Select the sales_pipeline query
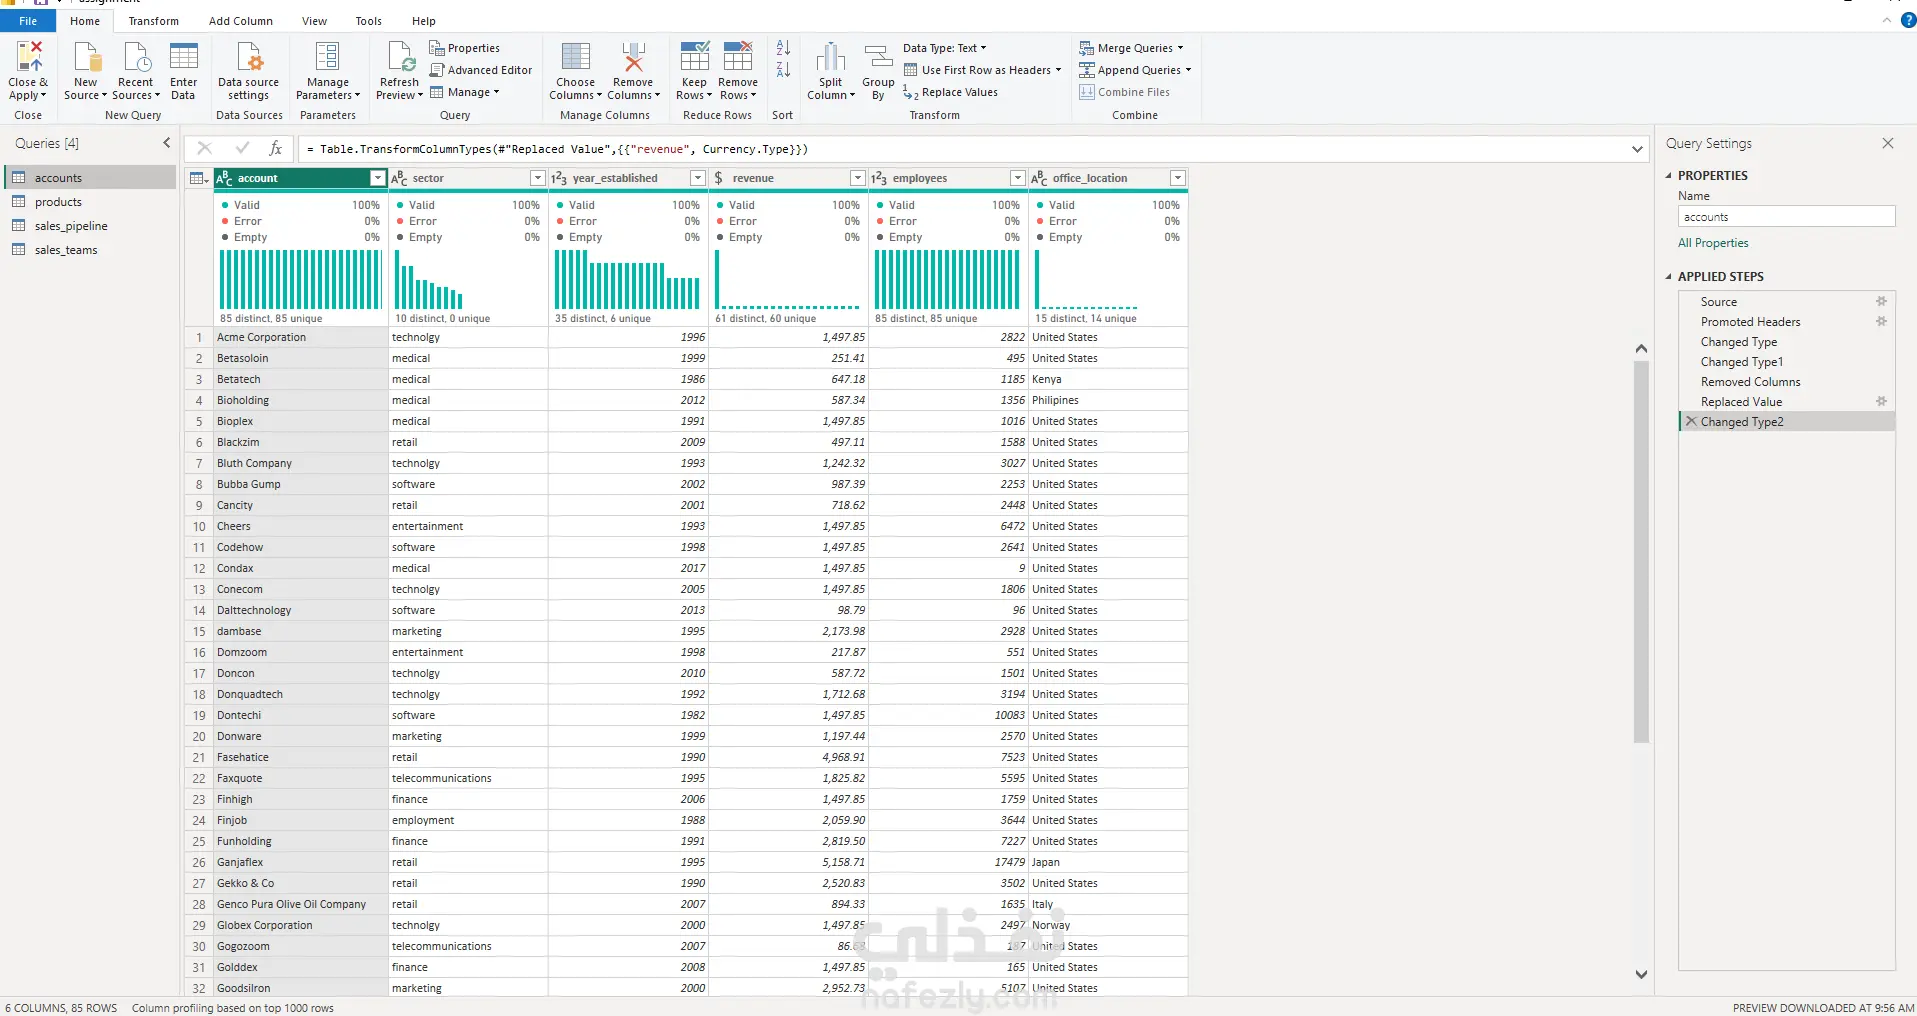 click(90, 226)
